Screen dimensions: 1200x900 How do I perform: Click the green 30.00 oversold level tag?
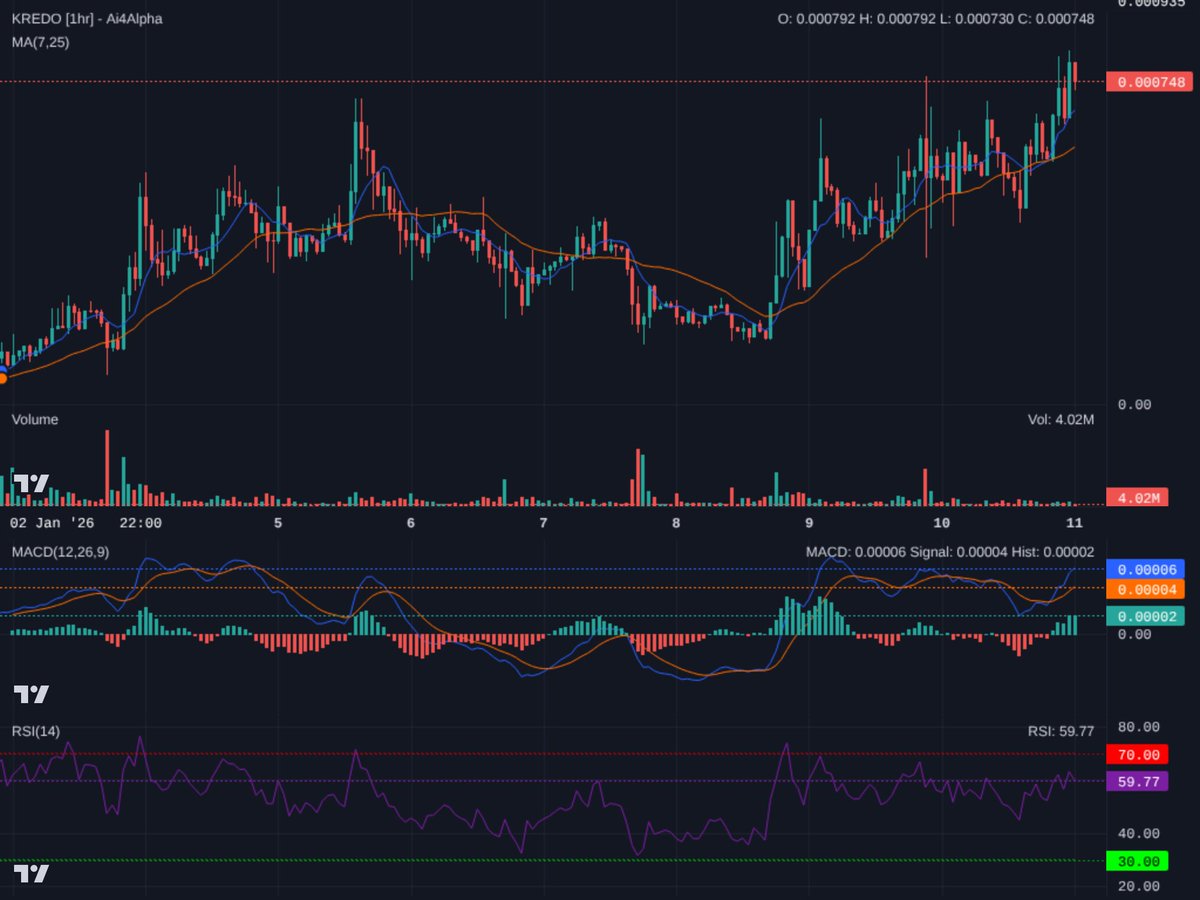point(1137,861)
